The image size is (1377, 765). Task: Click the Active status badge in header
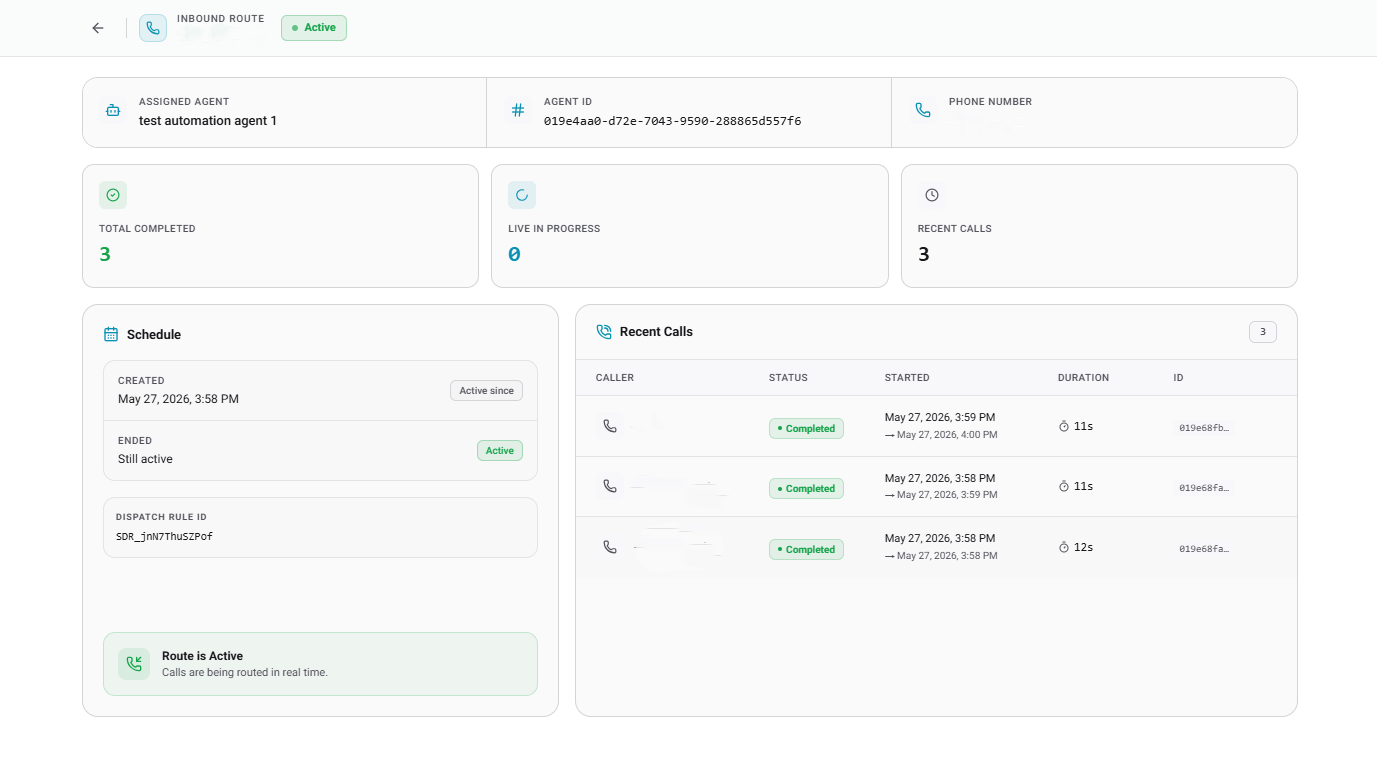point(314,28)
